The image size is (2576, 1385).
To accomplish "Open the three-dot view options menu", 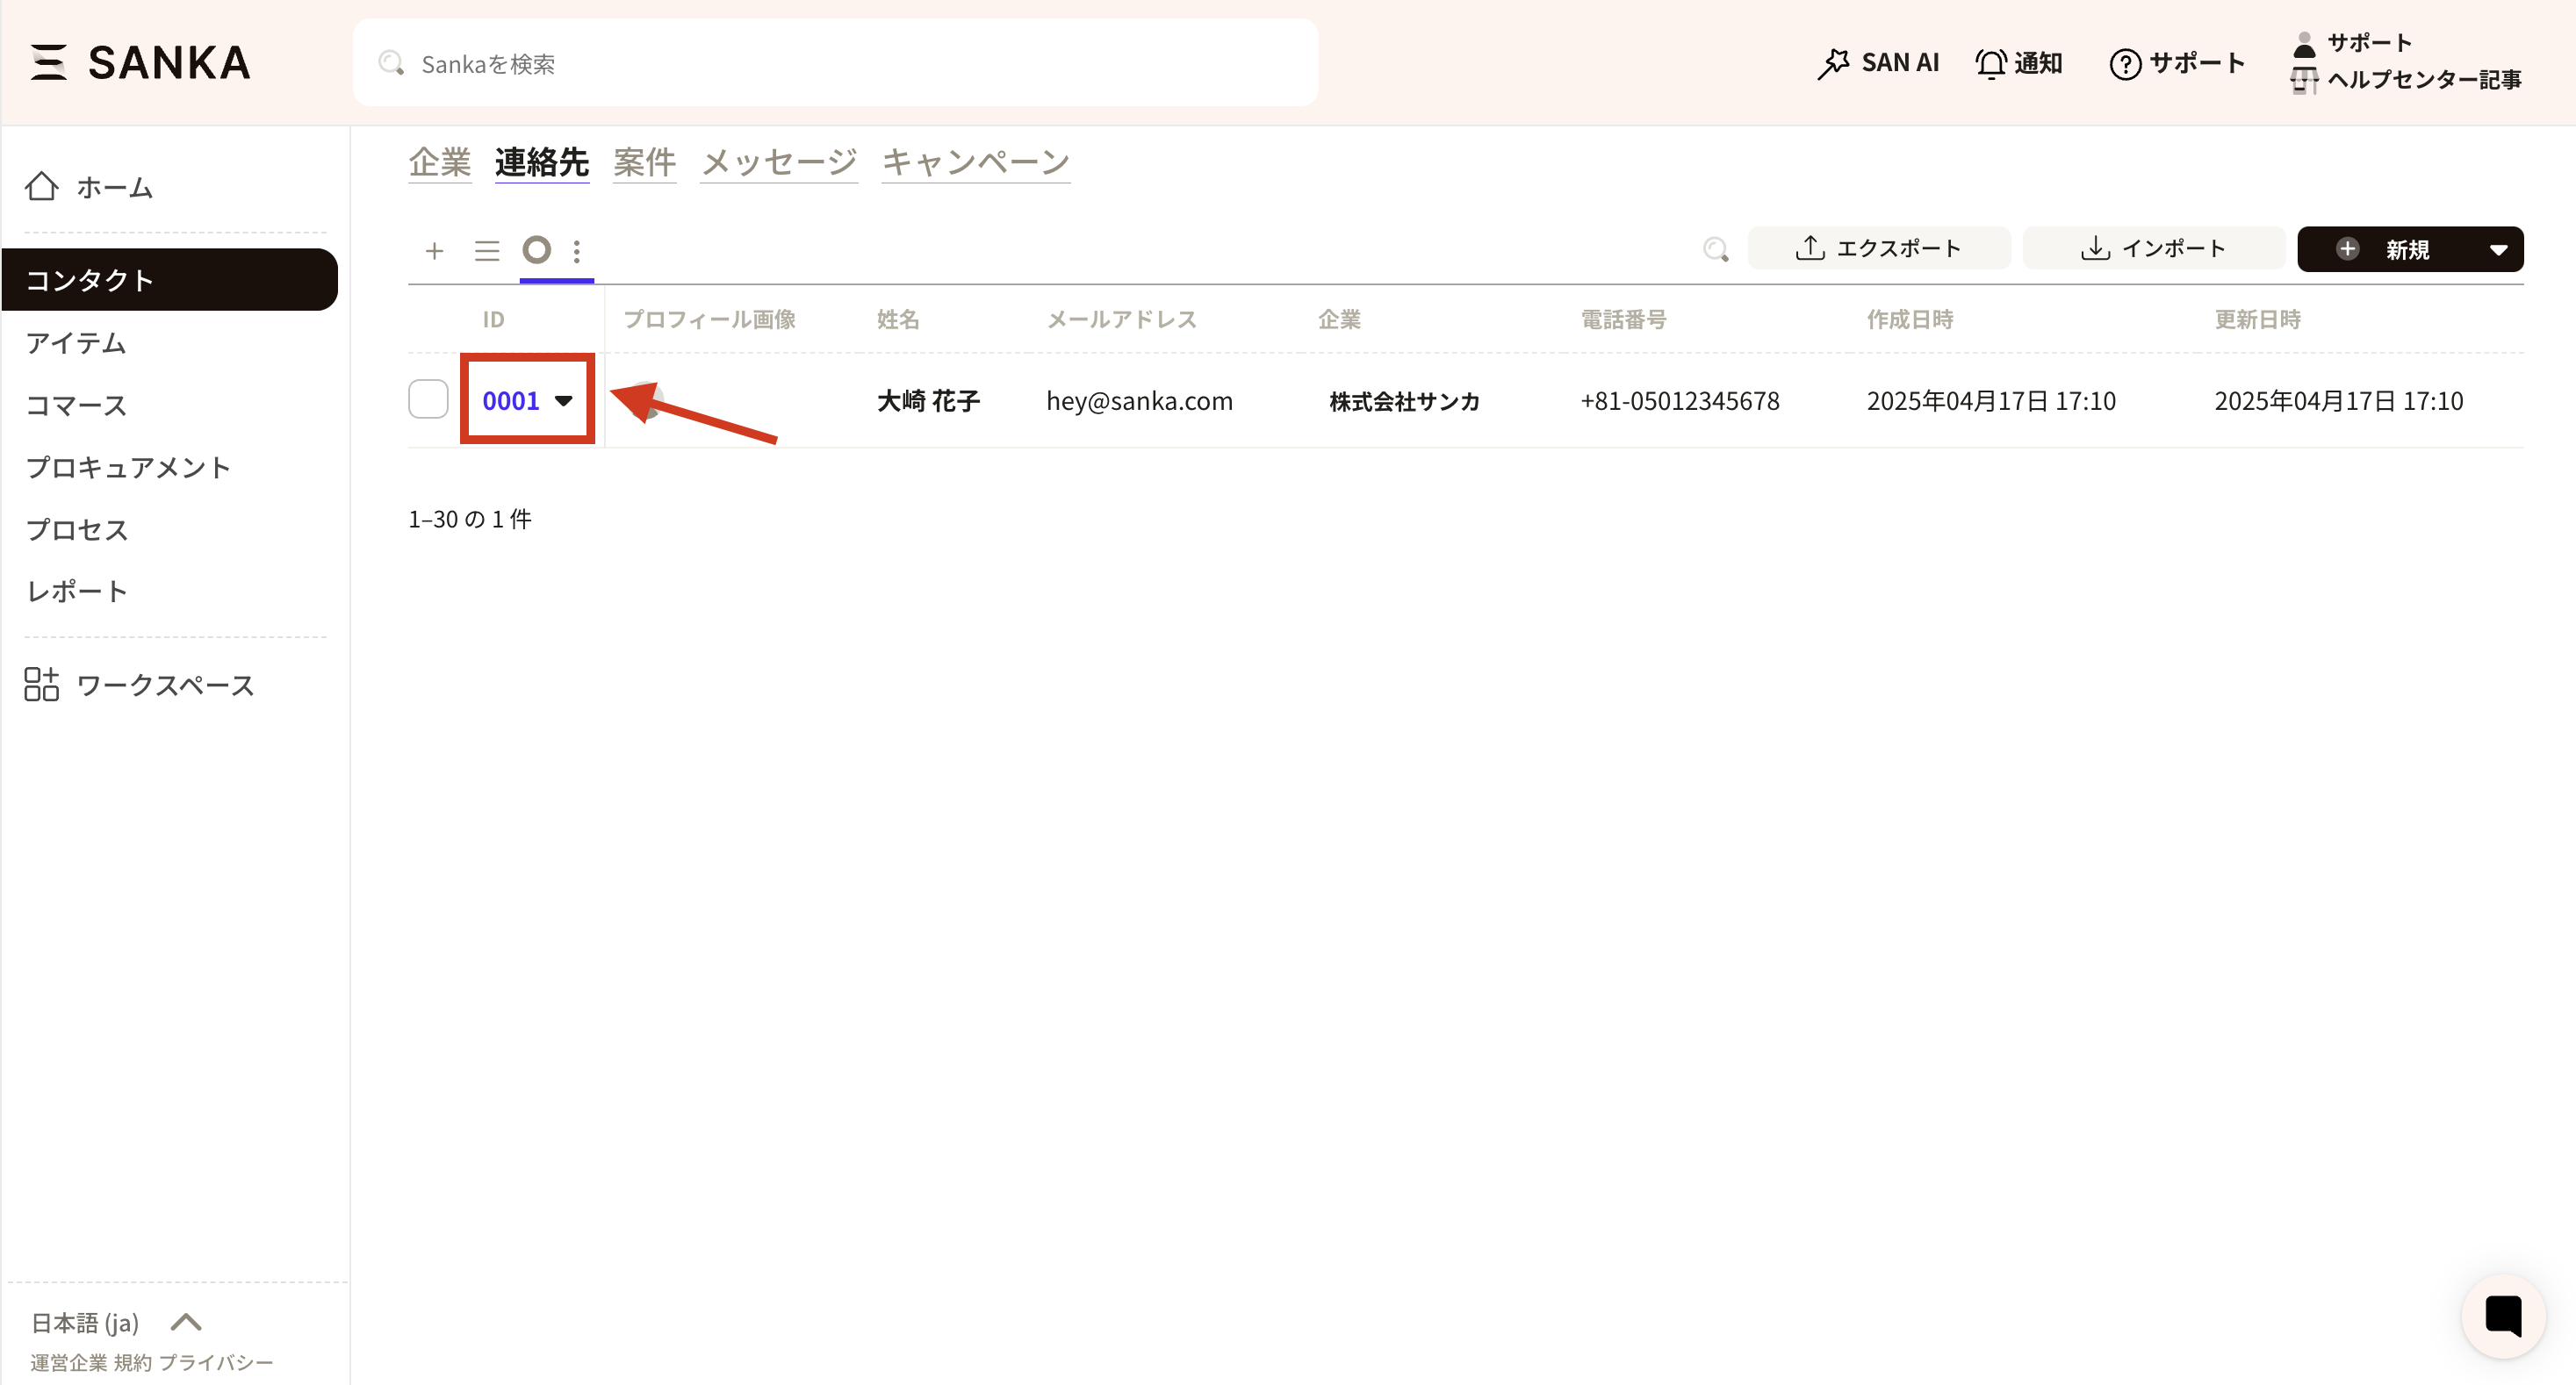I will [x=577, y=250].
